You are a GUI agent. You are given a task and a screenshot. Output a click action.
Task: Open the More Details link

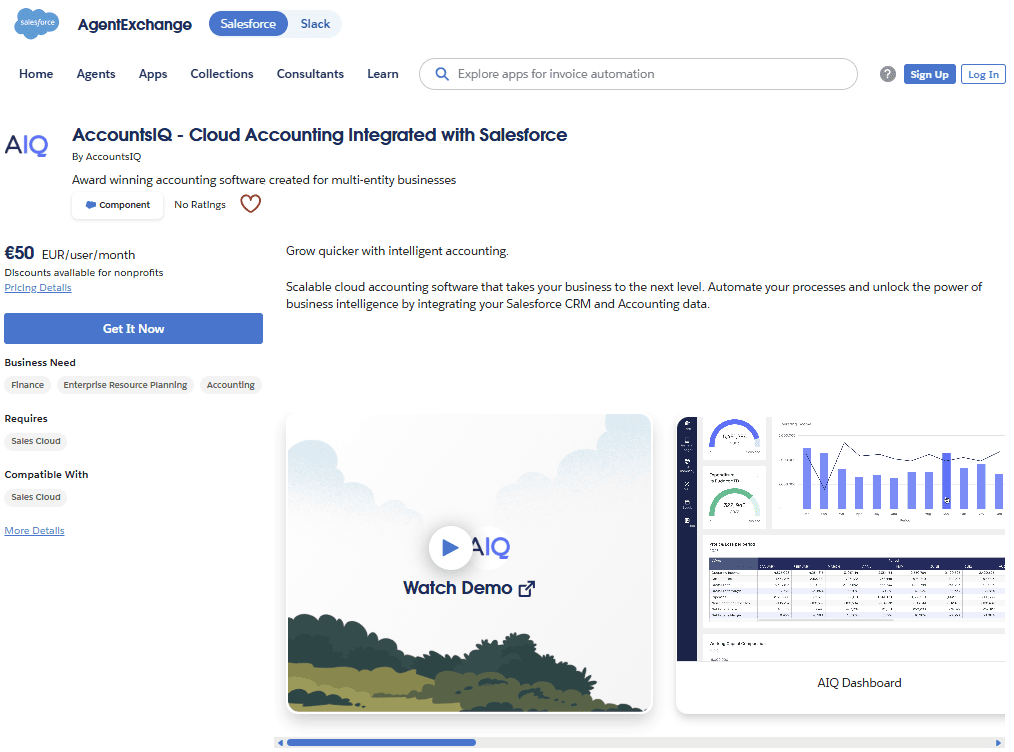(34, 531)
